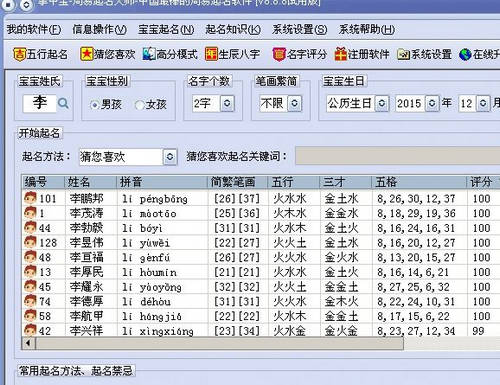Select the name 李鹏邦
500x385 pixels.
pos(86,199)
